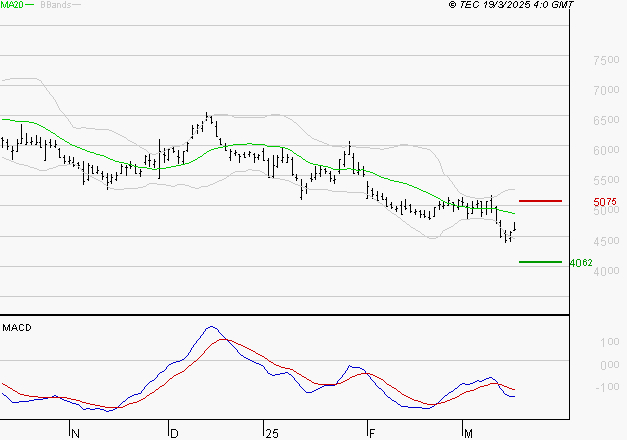Click the TEC copyright timestamp text
The image size is (627, 440).
511,5
